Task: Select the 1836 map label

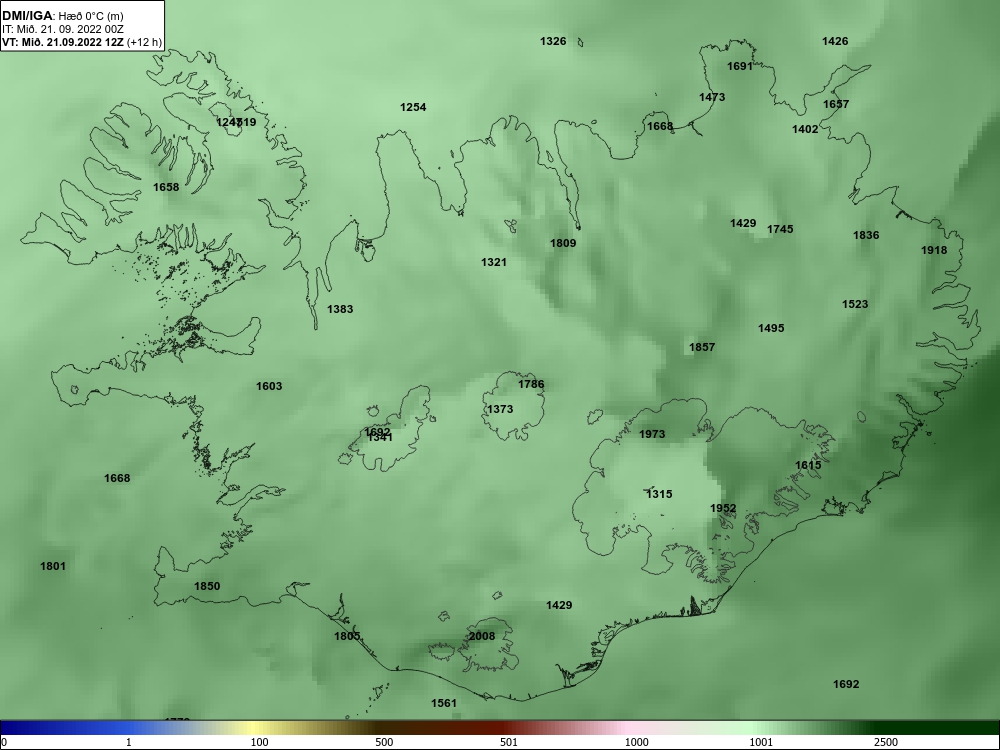Action: pyautogui.click(x=866, y=235)
